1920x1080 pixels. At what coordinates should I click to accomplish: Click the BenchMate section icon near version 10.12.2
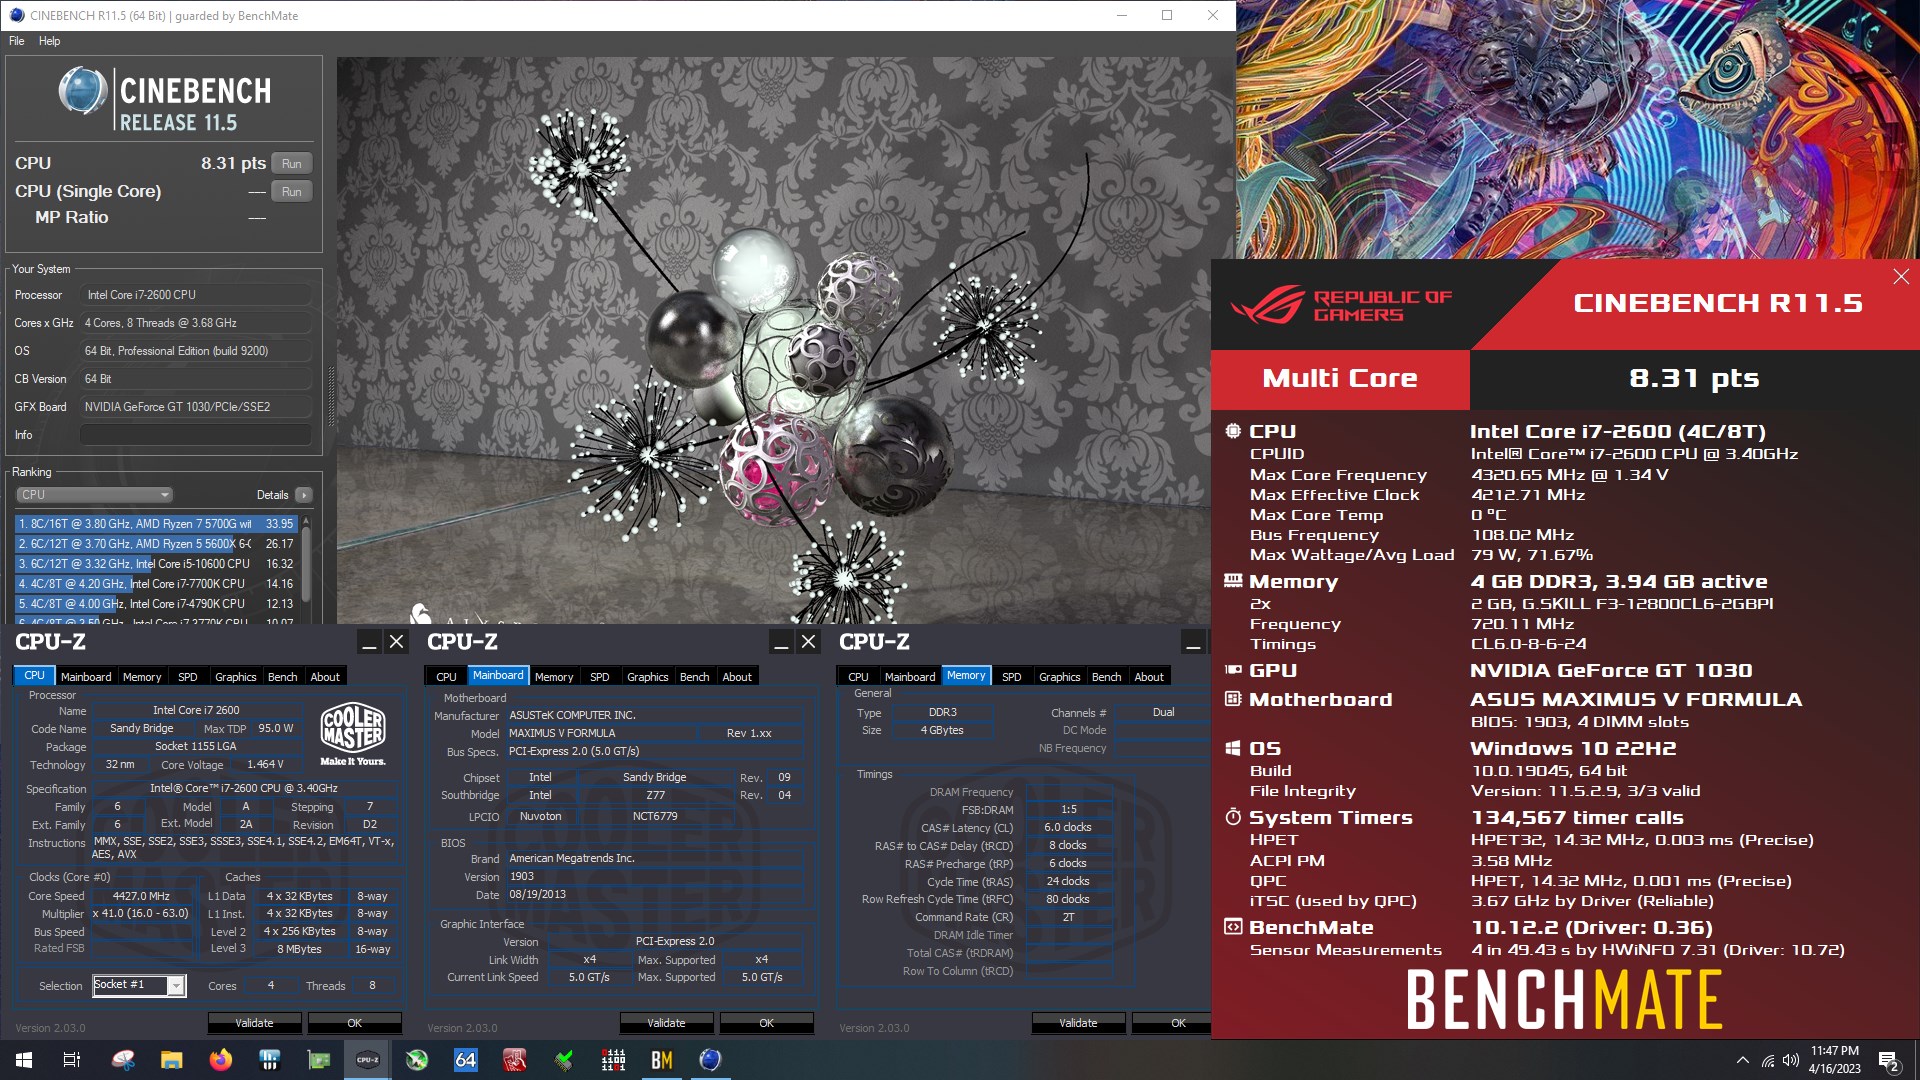pyautogui.click(x=1233, y=927)
